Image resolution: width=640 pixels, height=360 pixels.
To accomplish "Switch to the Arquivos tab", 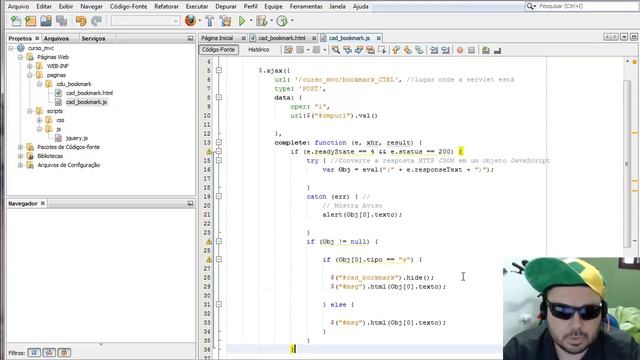I will tap(56, 38).
